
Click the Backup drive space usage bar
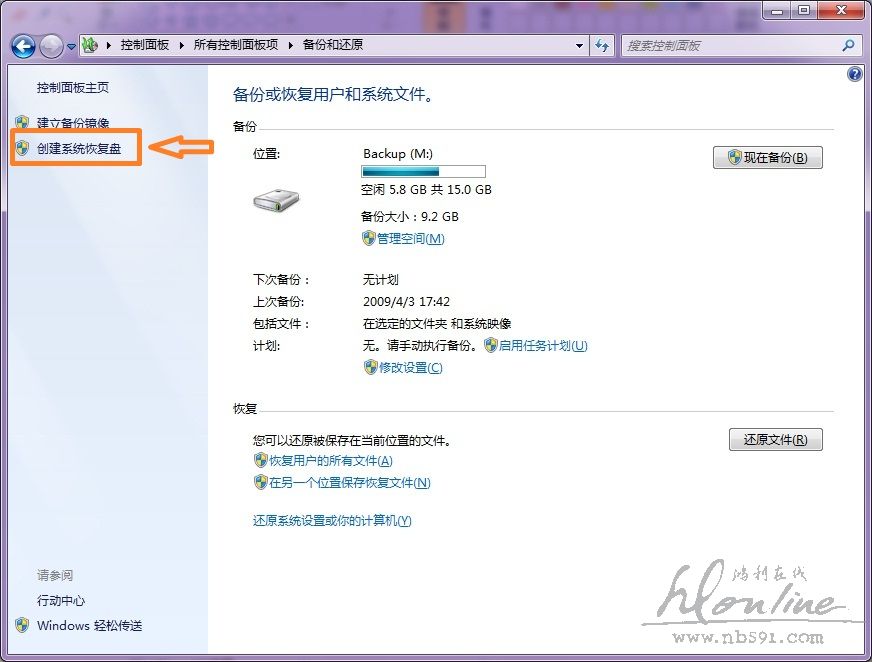point(423,171)
